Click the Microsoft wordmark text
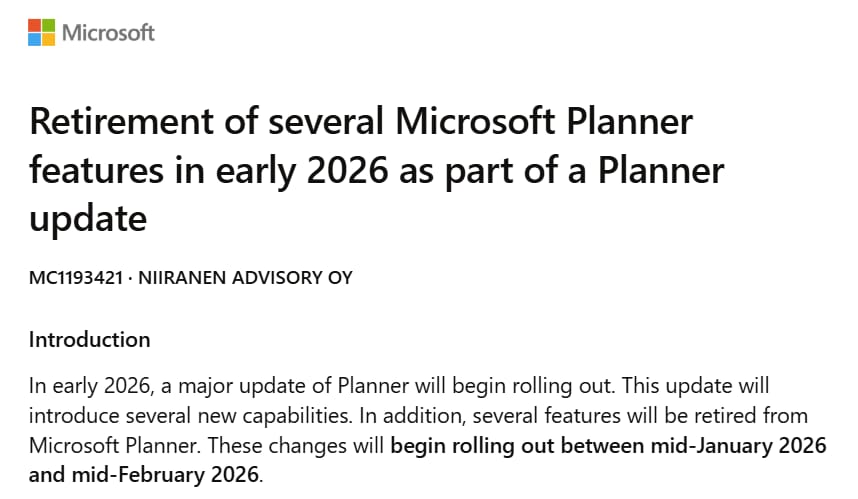This screenshot has width=858, height=499. 108,33
